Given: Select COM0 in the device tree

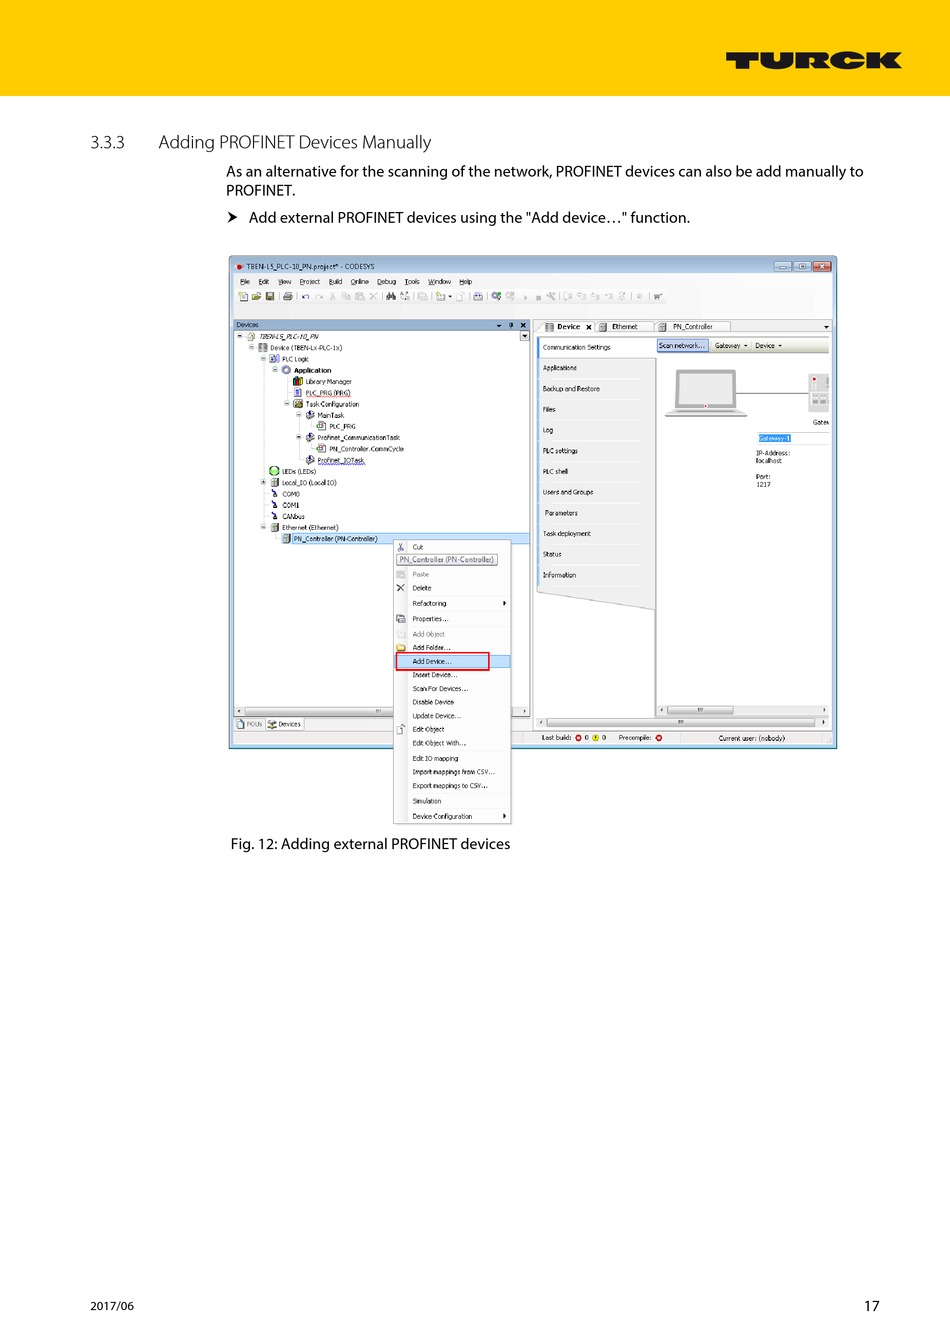Looking at the screenshot, I should (x=291, y=494).
